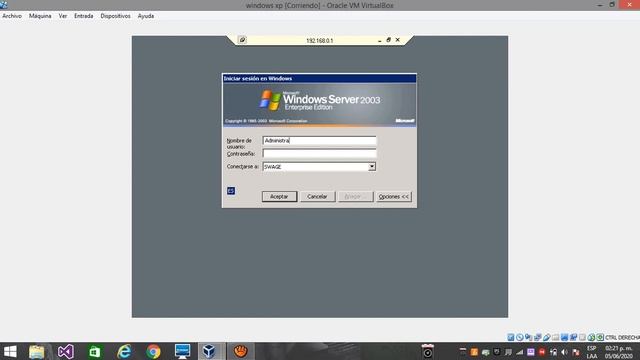Click the Aceptar button

tap(279, 196)
